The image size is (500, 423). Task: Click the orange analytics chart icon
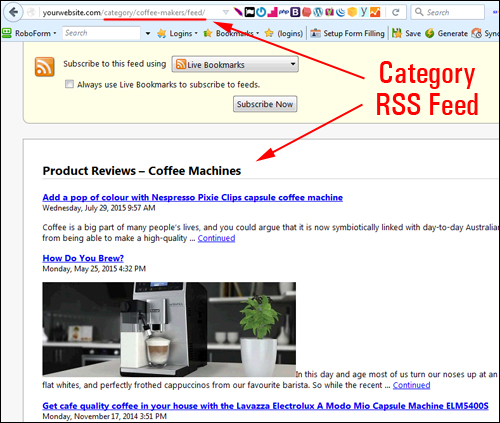(375, 12)
